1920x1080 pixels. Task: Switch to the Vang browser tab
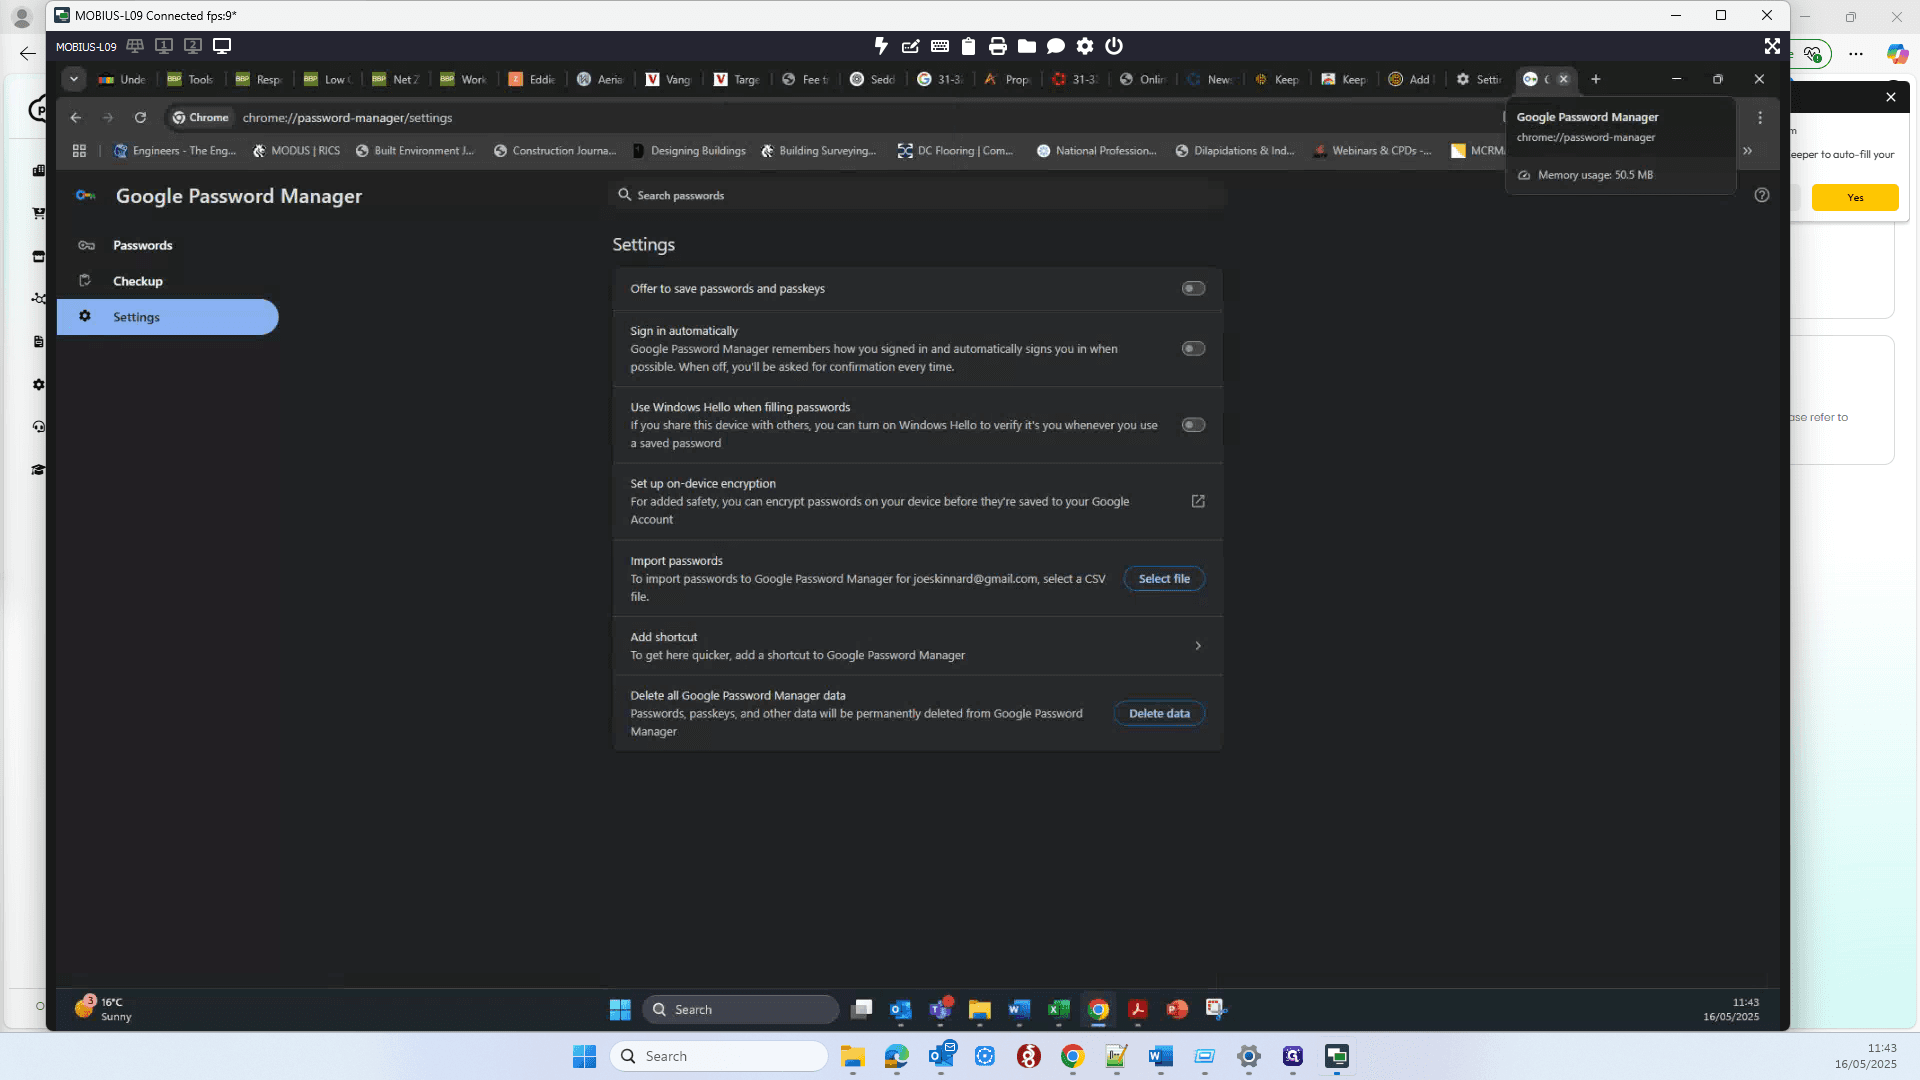point(669,79)
